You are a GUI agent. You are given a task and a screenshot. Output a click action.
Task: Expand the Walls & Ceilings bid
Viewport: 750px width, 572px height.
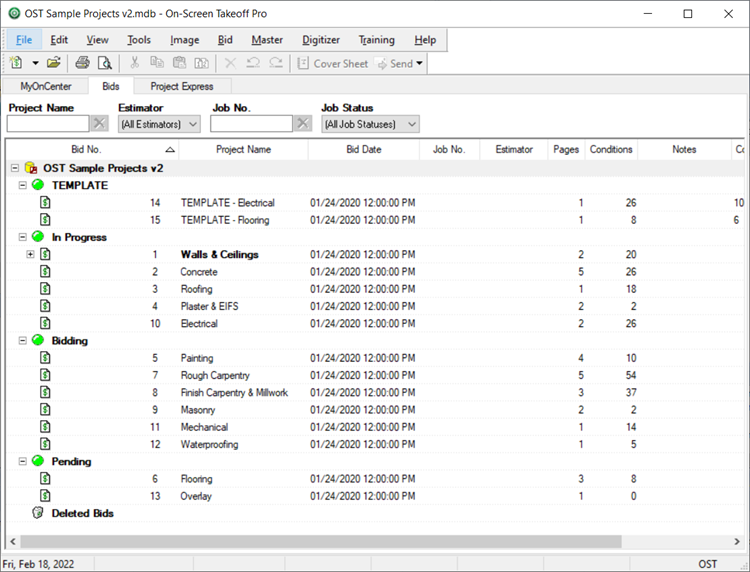pyautogui.click(x=30, y=254)
